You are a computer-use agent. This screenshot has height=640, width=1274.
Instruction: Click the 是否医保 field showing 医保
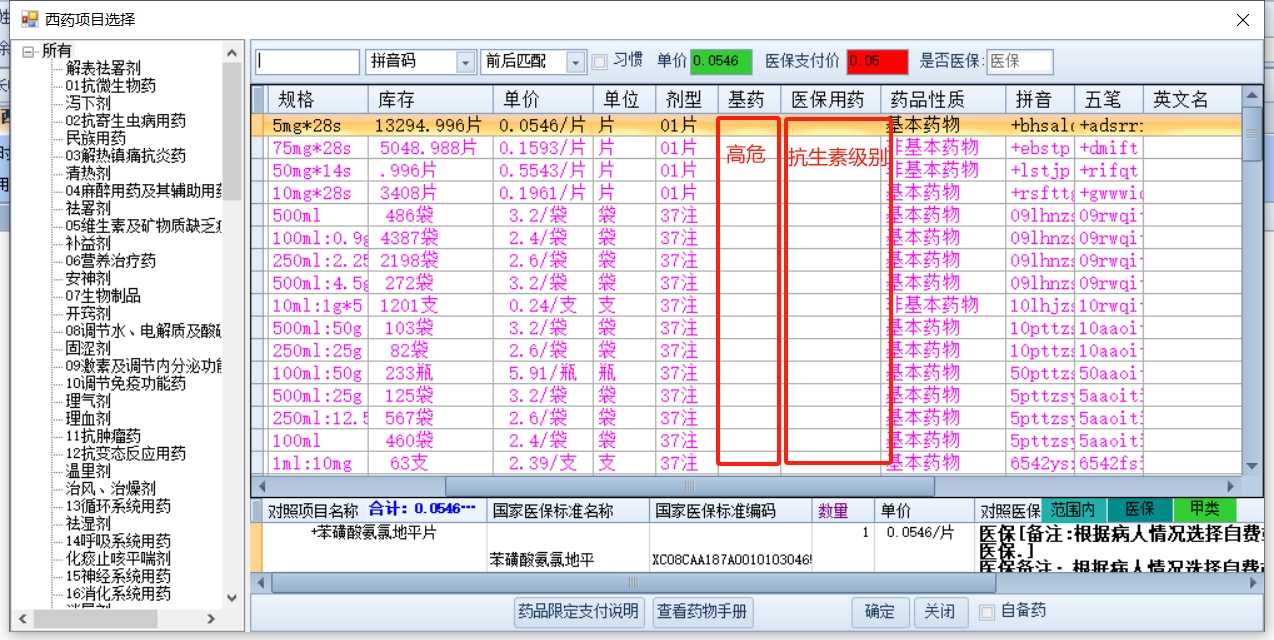(1019, 62)
